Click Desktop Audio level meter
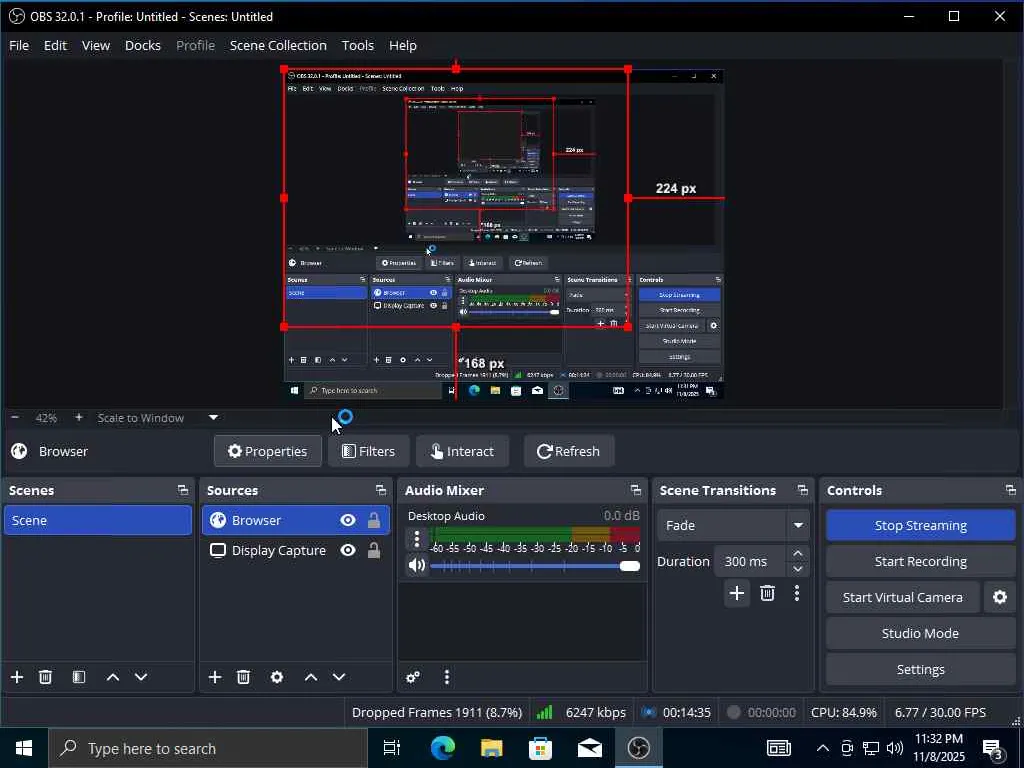 click(536, 535)
